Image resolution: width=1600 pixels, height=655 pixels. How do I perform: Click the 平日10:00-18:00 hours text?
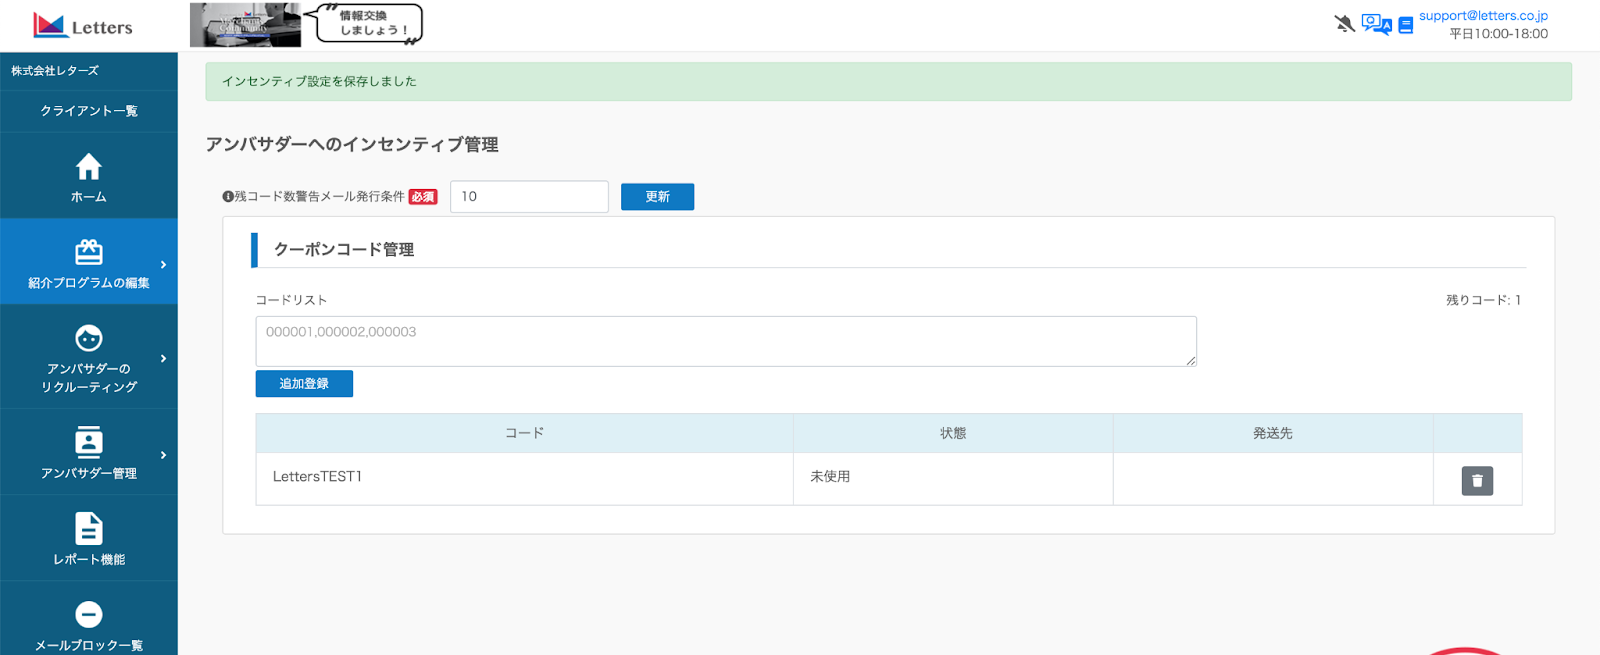click(x=1498, y=34)
